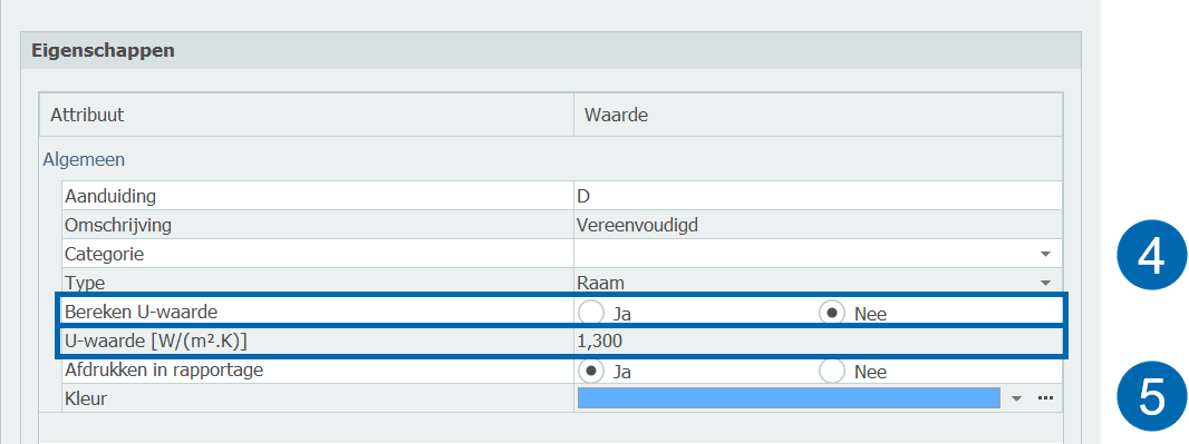Click the blue Kleur color swatch
The width and height of the screenshot is (1189, 444).
(x=789, y=398)
